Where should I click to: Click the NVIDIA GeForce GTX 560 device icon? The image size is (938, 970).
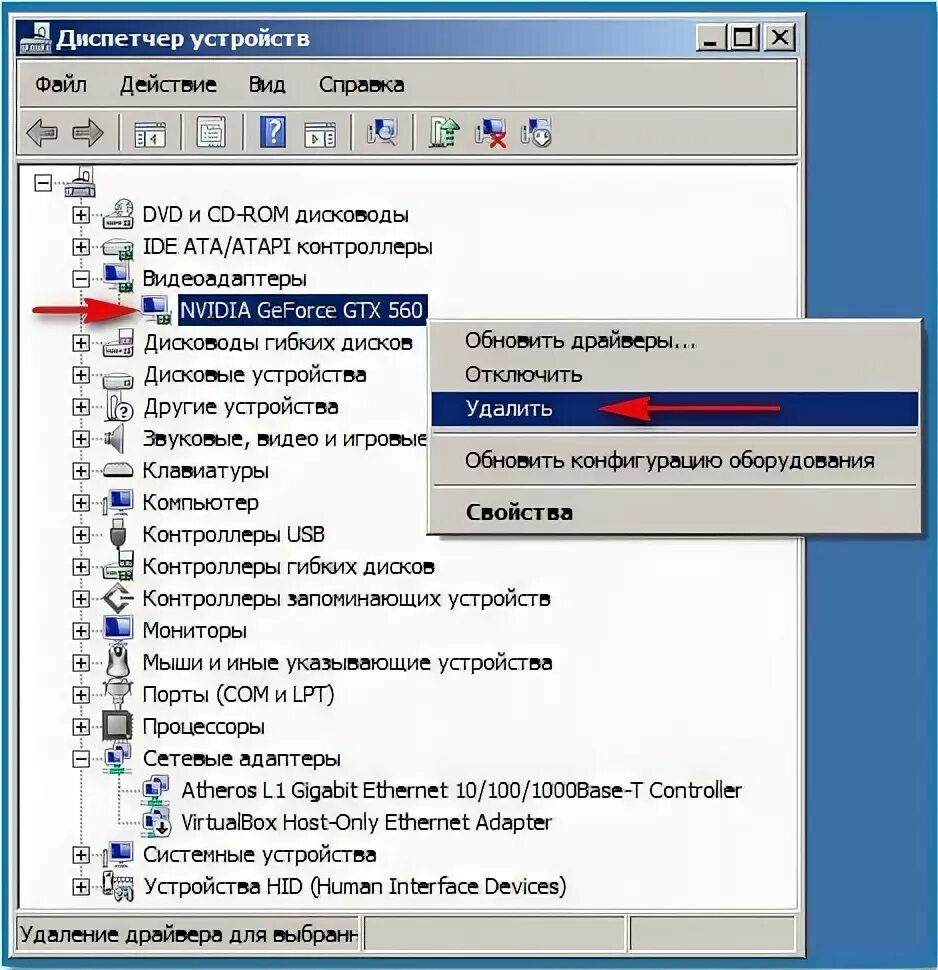[156, 310]
